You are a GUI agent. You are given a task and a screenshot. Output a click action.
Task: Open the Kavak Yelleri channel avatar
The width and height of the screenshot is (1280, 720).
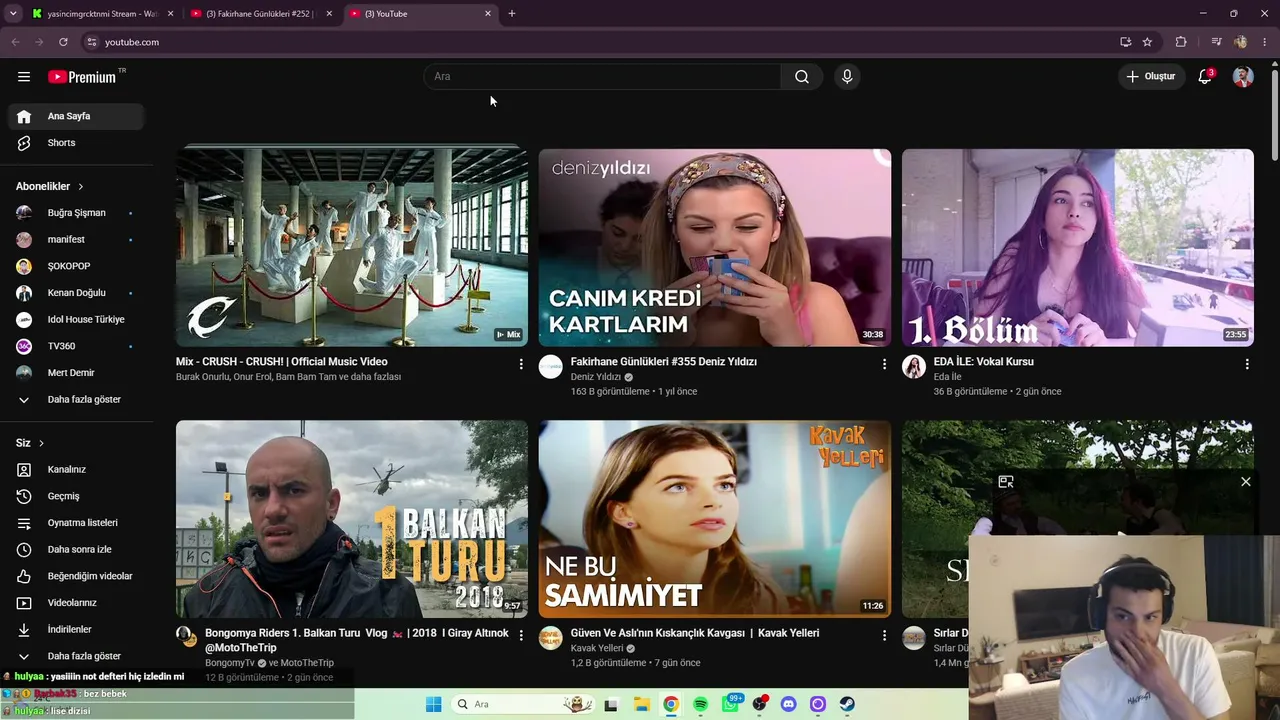[551, 638]
